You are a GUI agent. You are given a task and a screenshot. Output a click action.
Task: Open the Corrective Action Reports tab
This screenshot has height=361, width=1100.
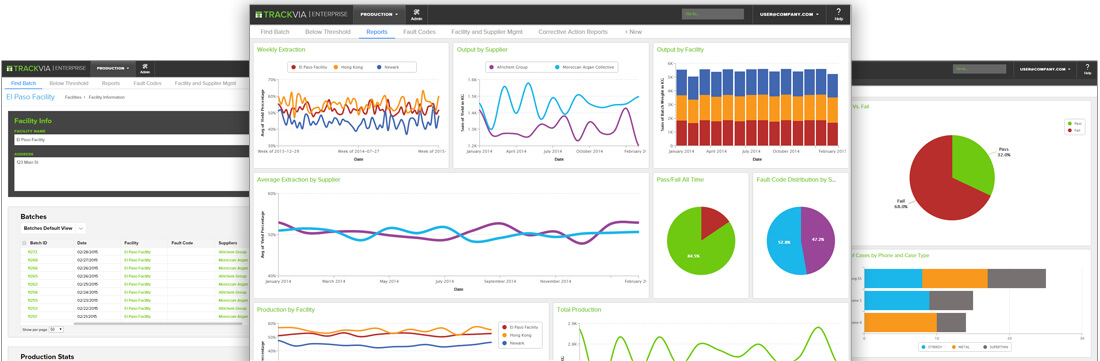pyautogui.click(x=572, y=32)
